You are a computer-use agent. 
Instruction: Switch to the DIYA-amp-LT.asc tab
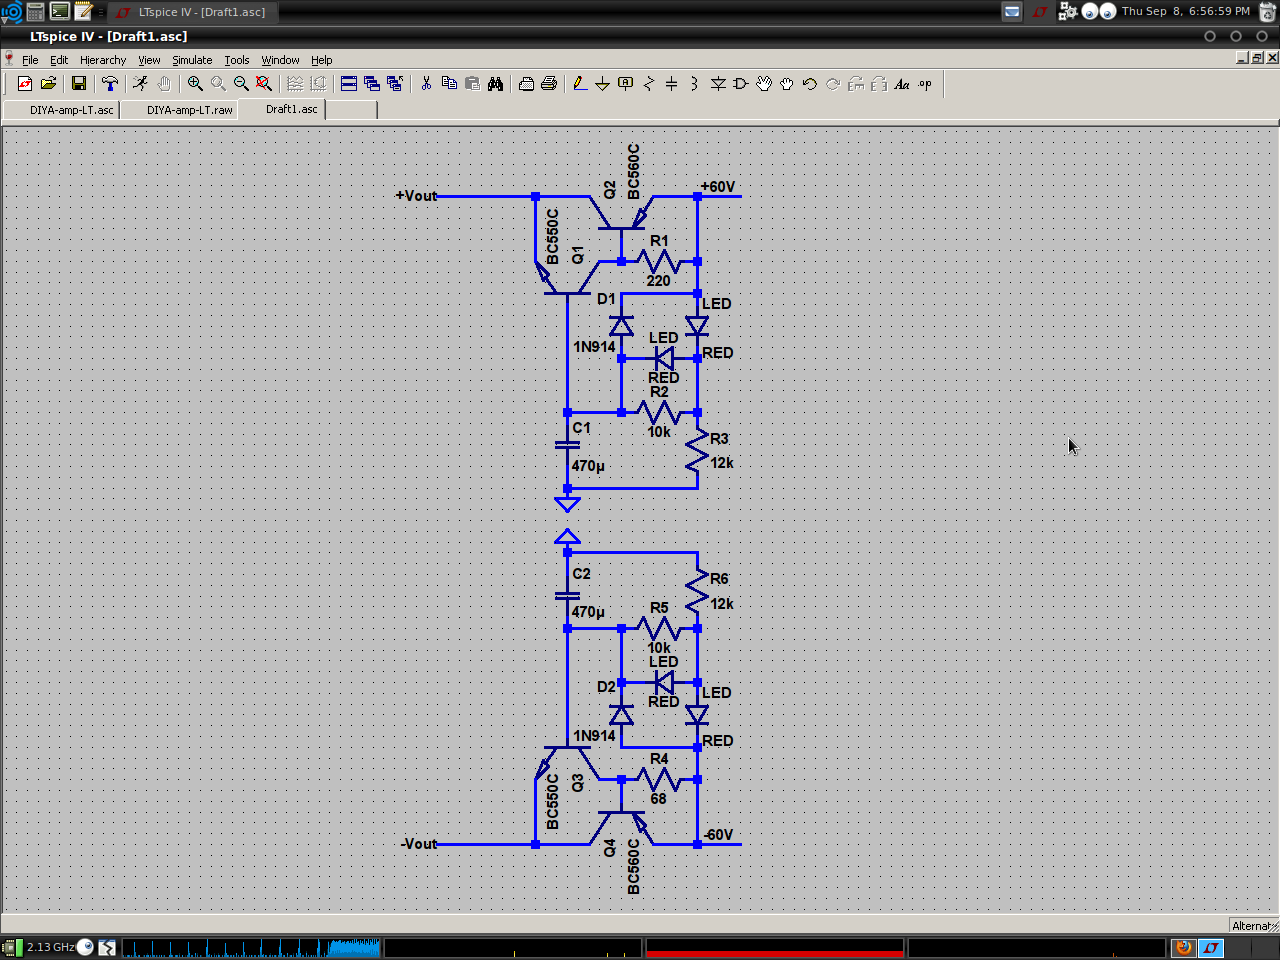pos(61,110)
